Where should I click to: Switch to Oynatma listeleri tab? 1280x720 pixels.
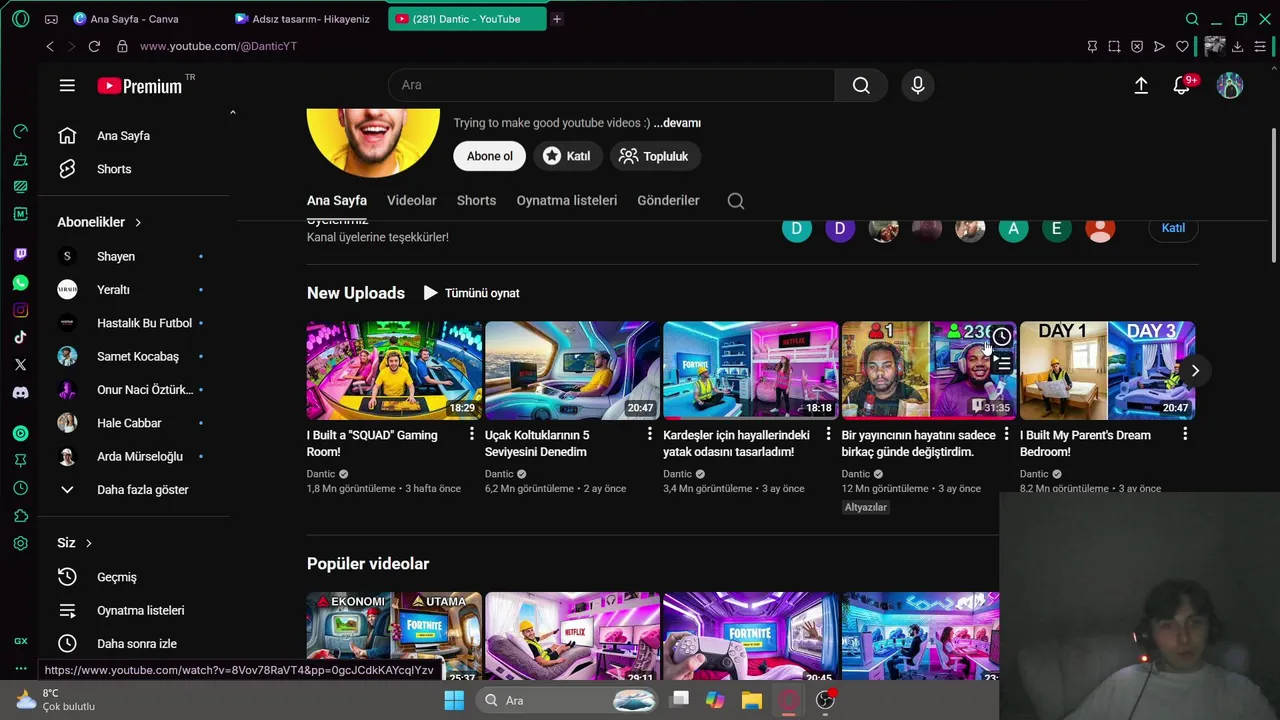coord(567,200)
